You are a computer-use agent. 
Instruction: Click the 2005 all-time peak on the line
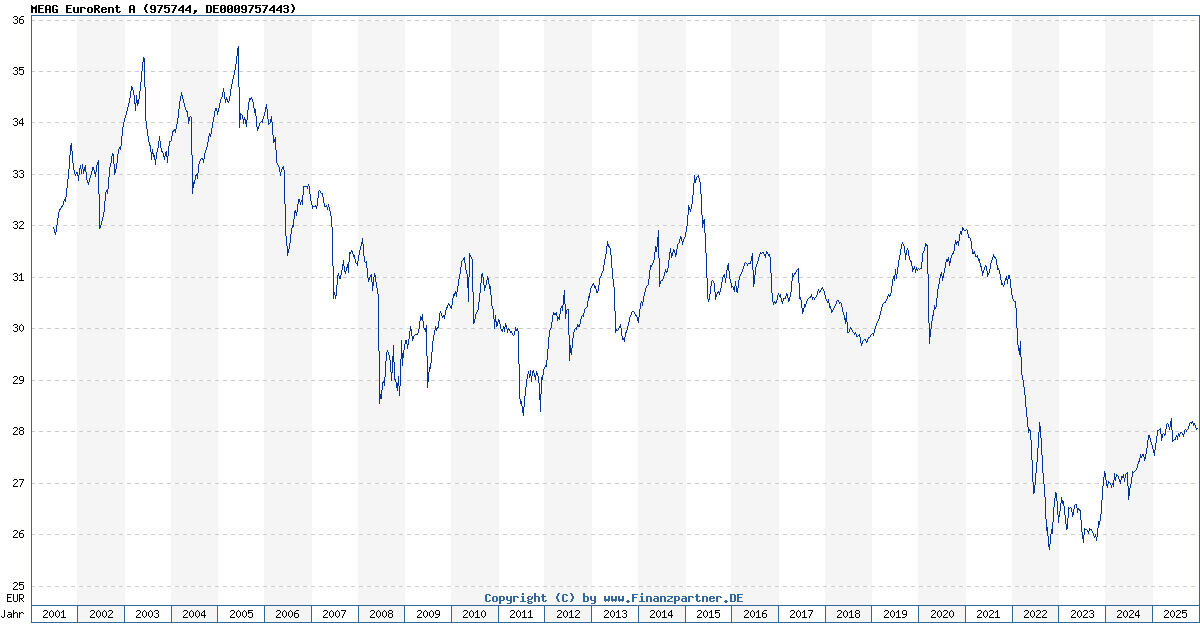237,46
